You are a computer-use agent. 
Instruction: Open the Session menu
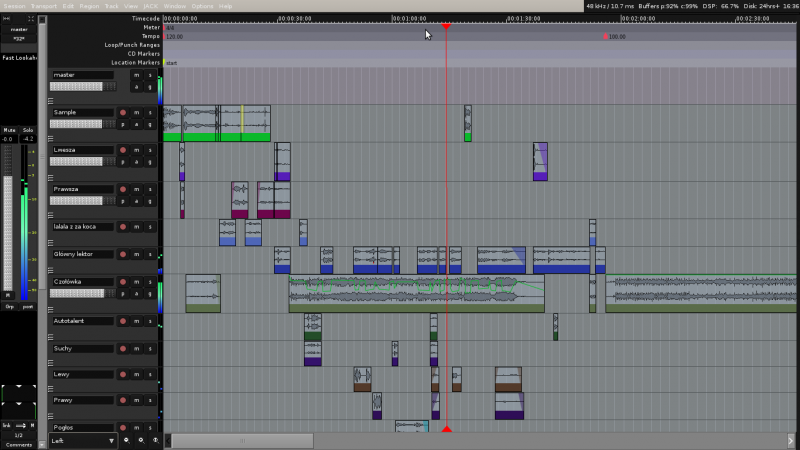(x=14, y=6)
